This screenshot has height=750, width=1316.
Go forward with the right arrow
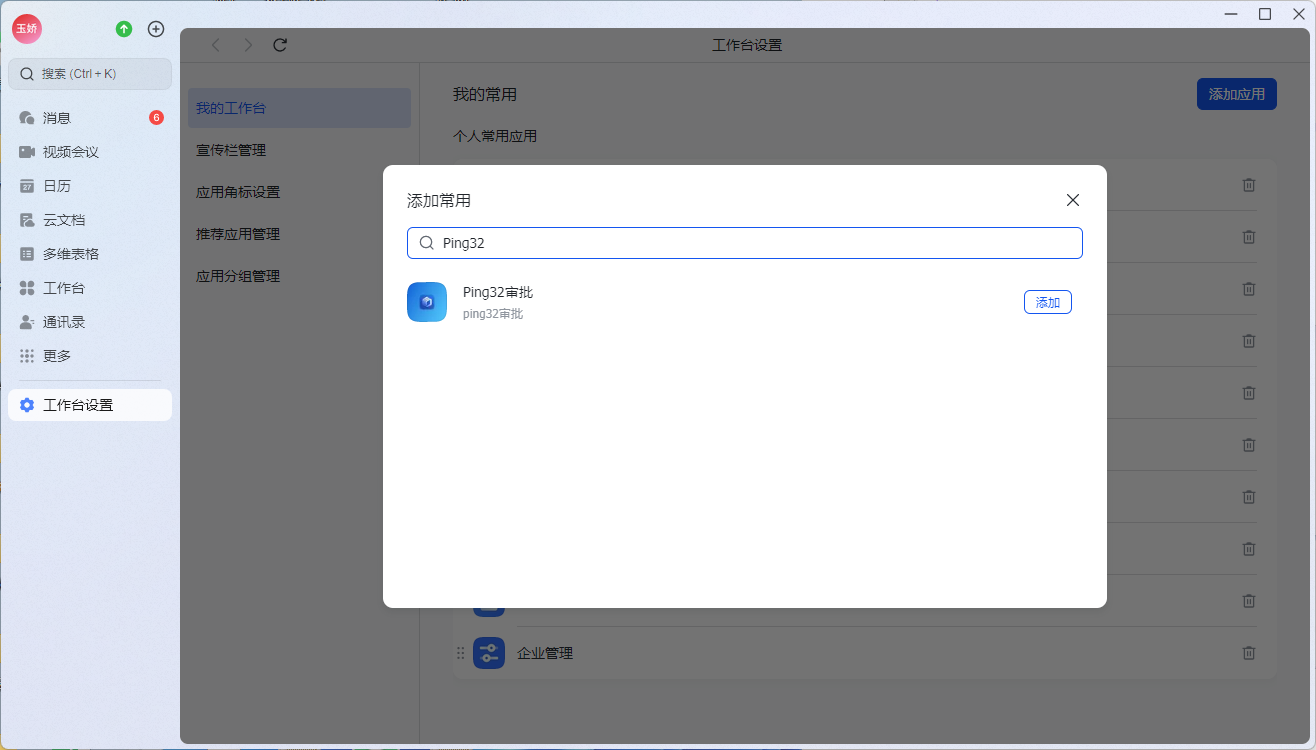tap(248, 45)
